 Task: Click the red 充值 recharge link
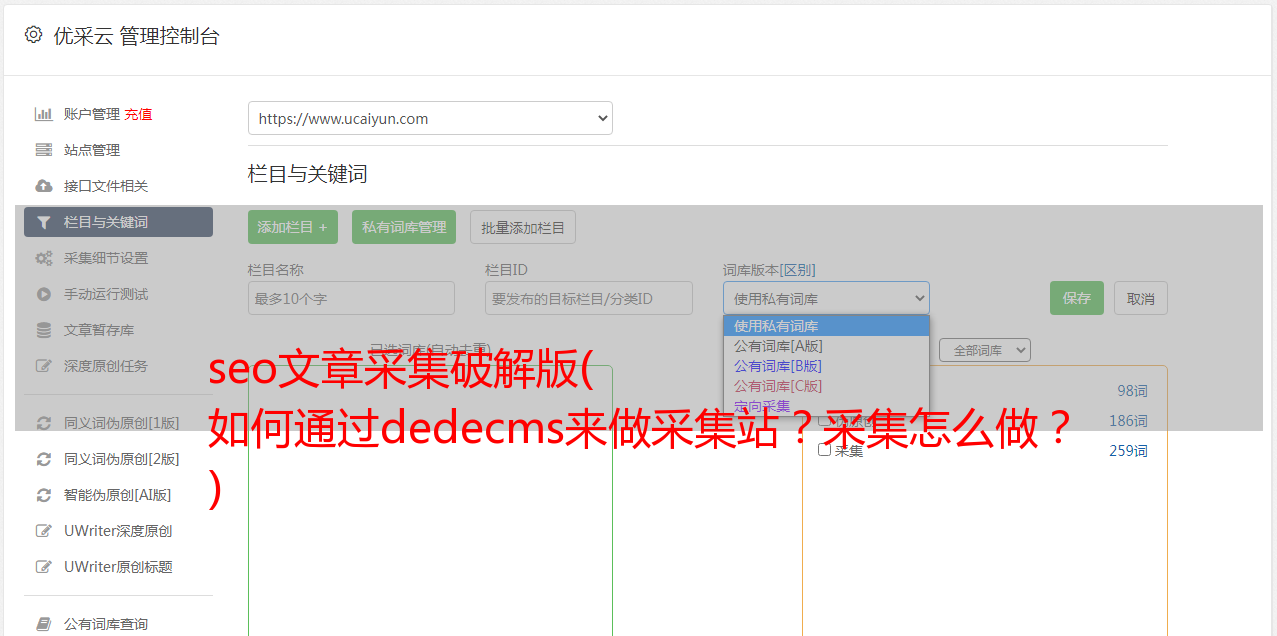click(139, 114)
